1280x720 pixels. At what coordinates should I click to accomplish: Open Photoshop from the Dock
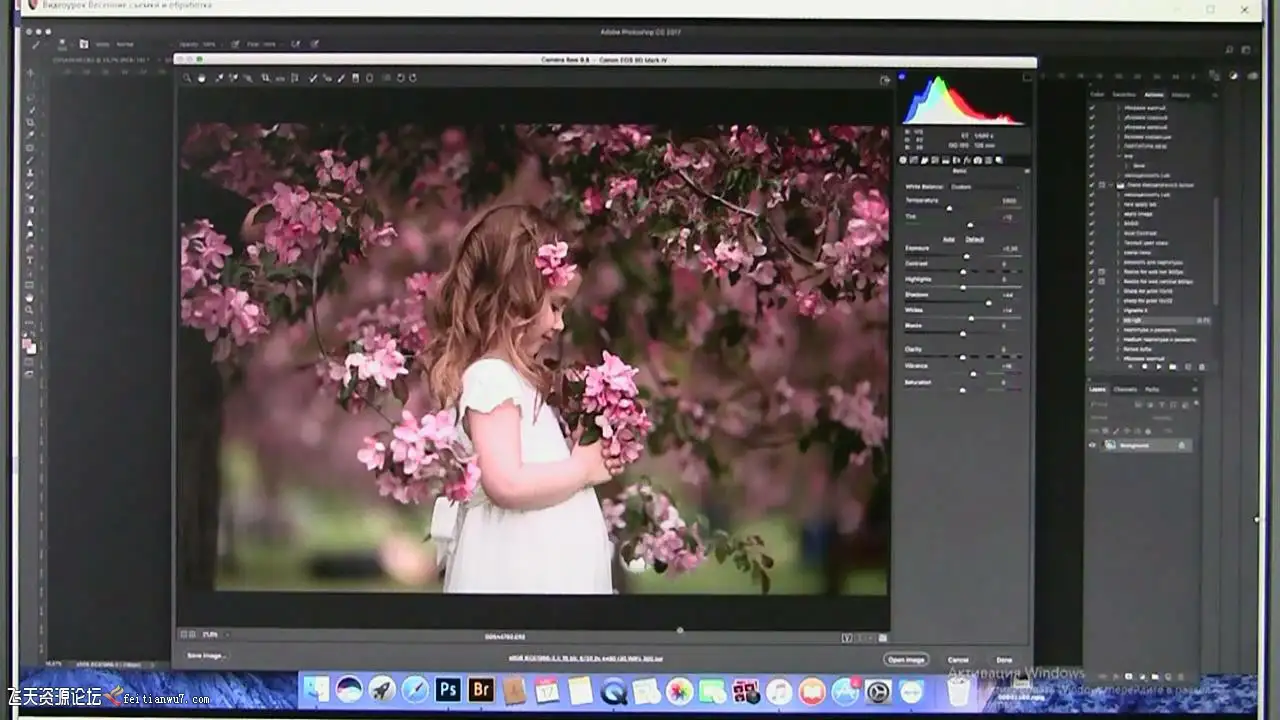tap(449, 690)
